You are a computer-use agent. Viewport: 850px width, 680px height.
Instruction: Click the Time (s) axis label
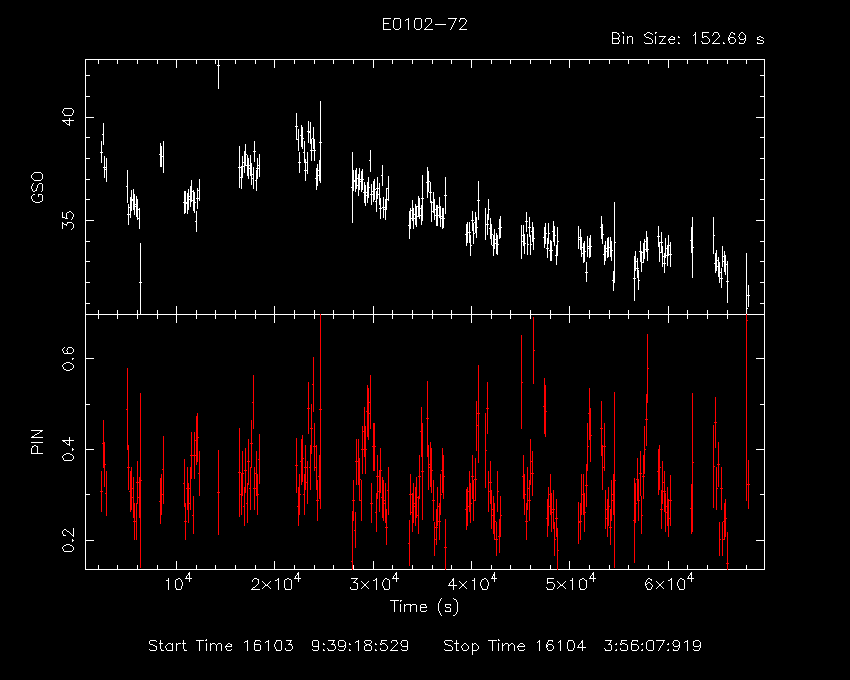coord(424,606)
